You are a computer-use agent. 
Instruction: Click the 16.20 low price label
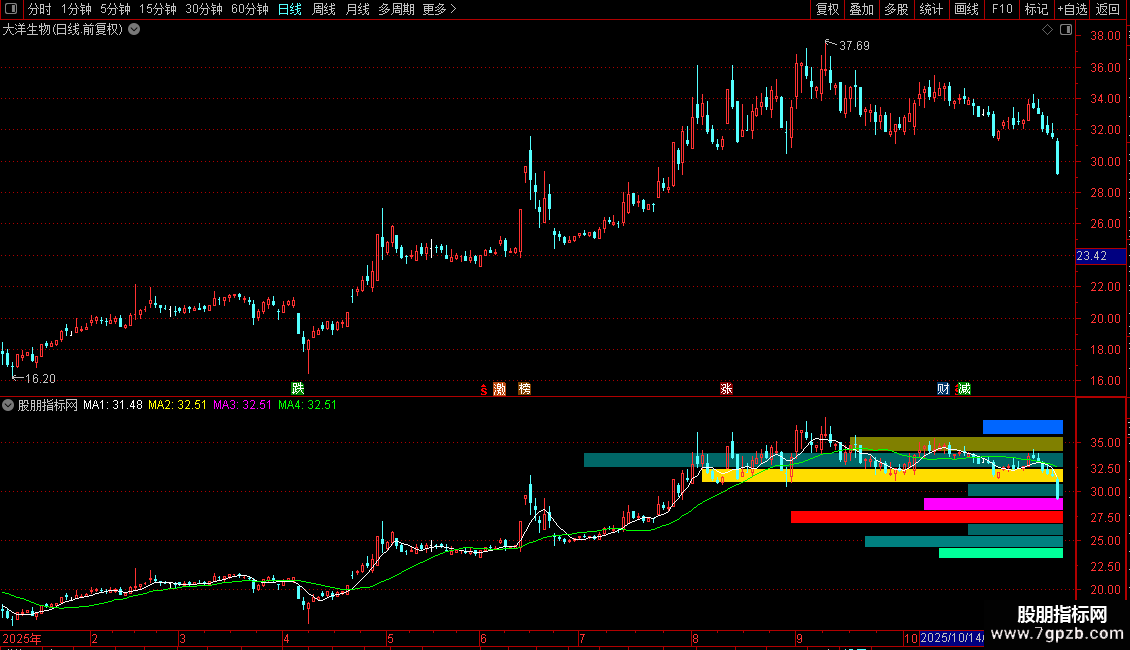click(40, 379)
